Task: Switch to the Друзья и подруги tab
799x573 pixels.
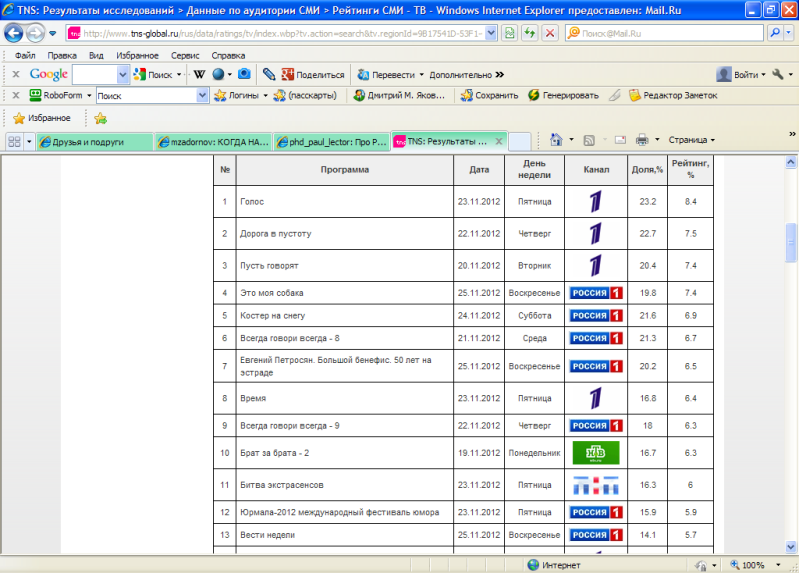Action: [95, 142]
